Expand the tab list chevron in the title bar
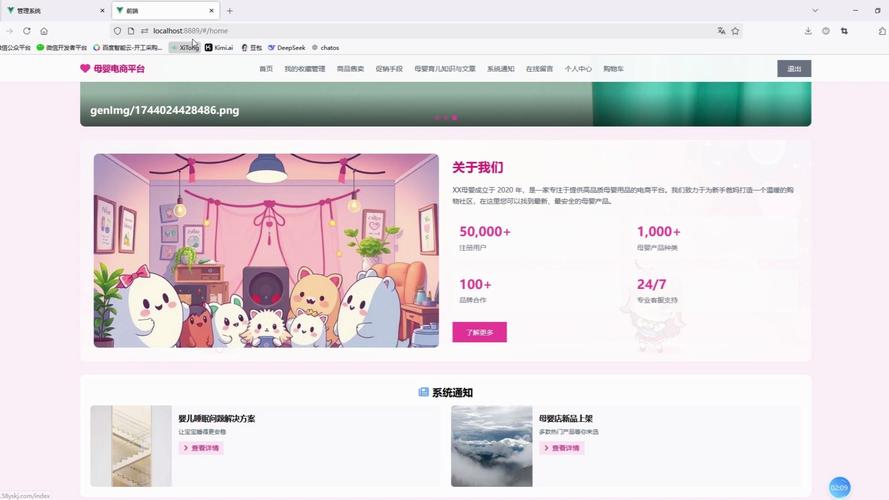Image resolution: width=889 pixels, height=500 pixels. (x=815, y=11)
